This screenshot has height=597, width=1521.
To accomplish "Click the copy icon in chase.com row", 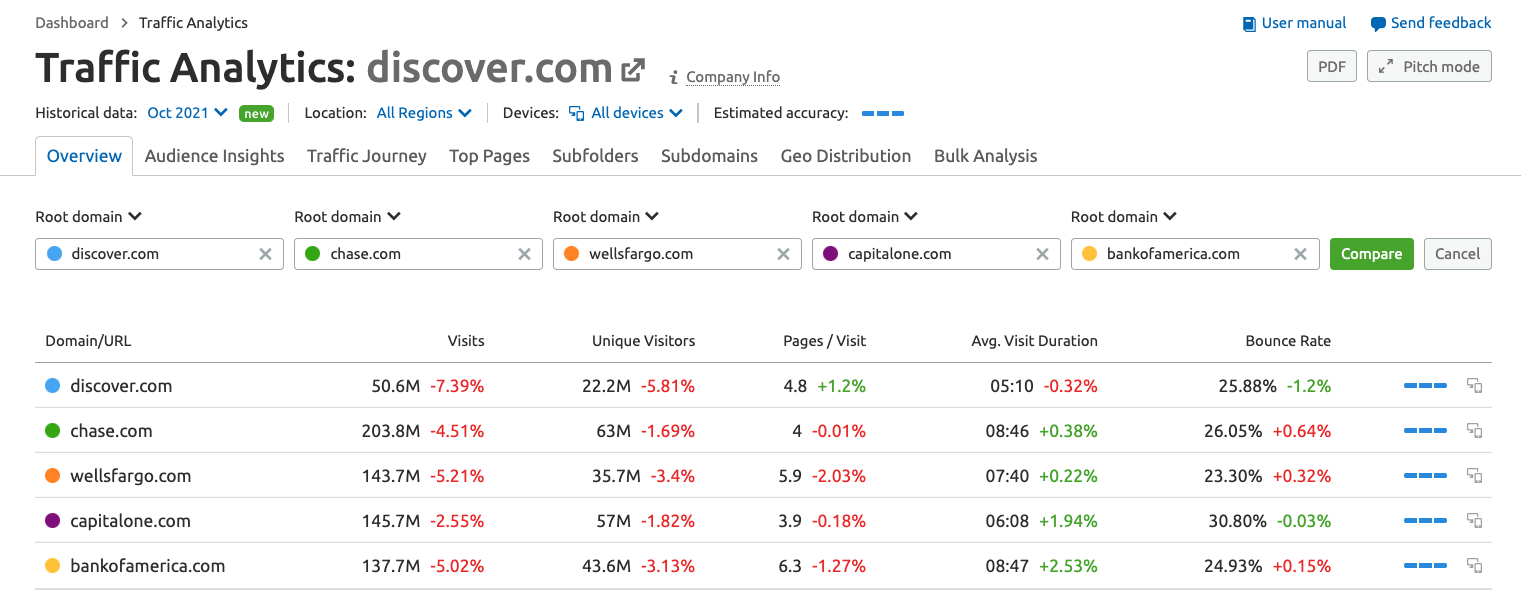I will 1474,430.
